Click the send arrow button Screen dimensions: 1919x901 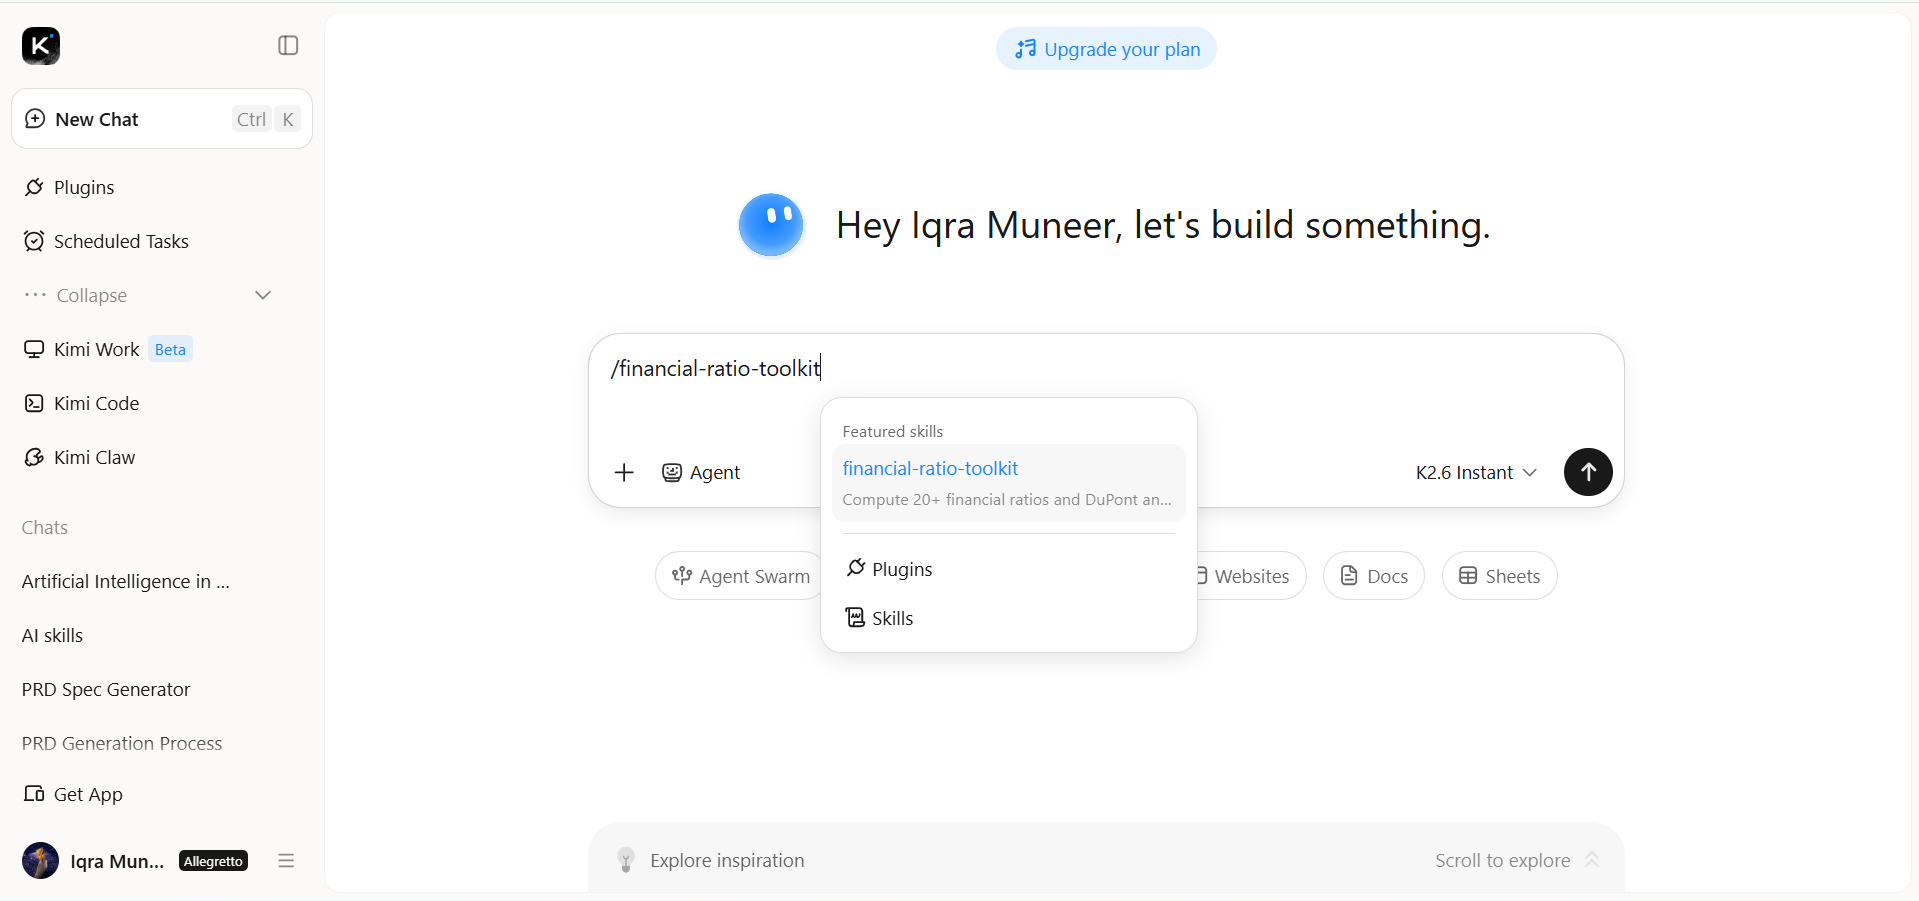click(x=1588, y=472)
